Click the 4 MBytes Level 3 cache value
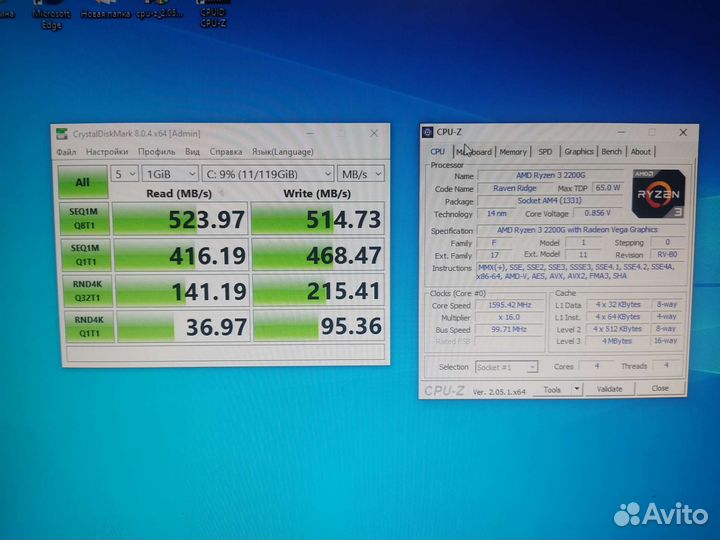The width and height of the screenshot is (720, 540). [x=617, y=341]
